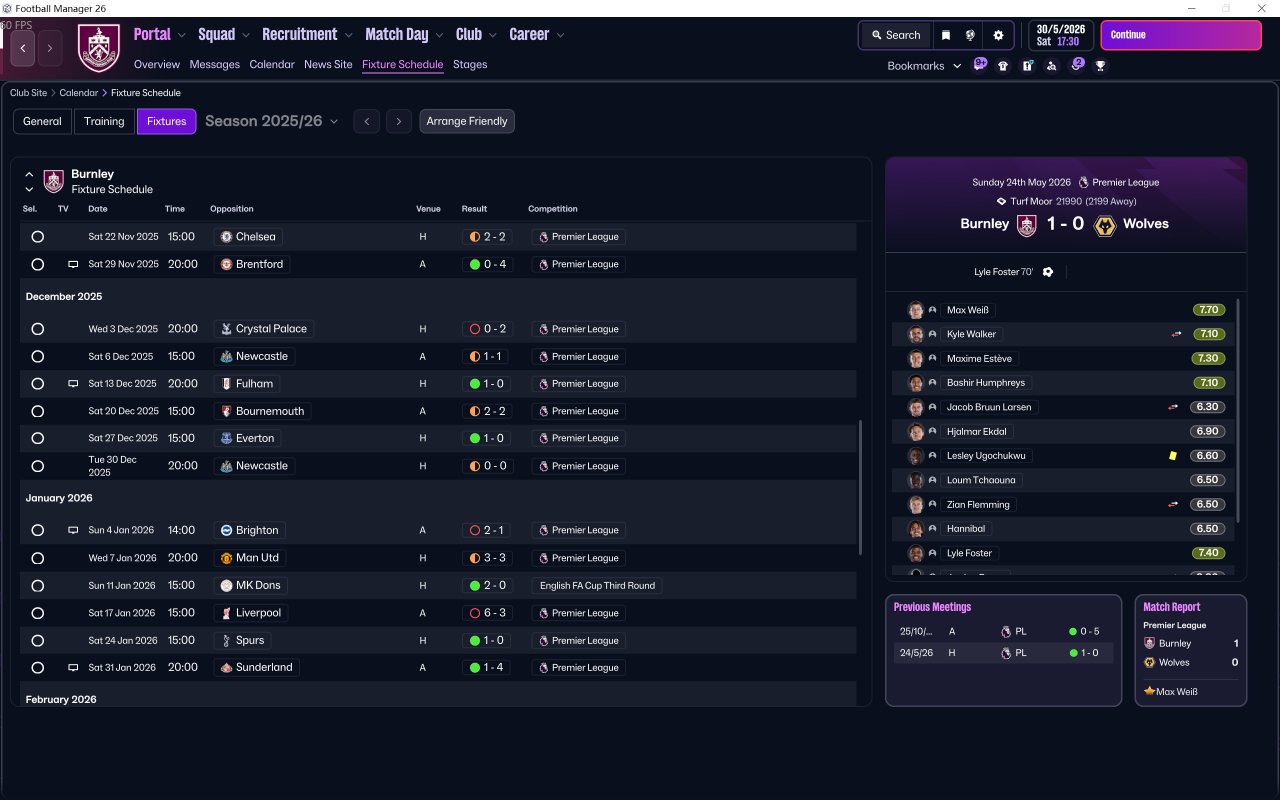
Task: Go back using the left arrow navigation button
Action: (23, 48)
